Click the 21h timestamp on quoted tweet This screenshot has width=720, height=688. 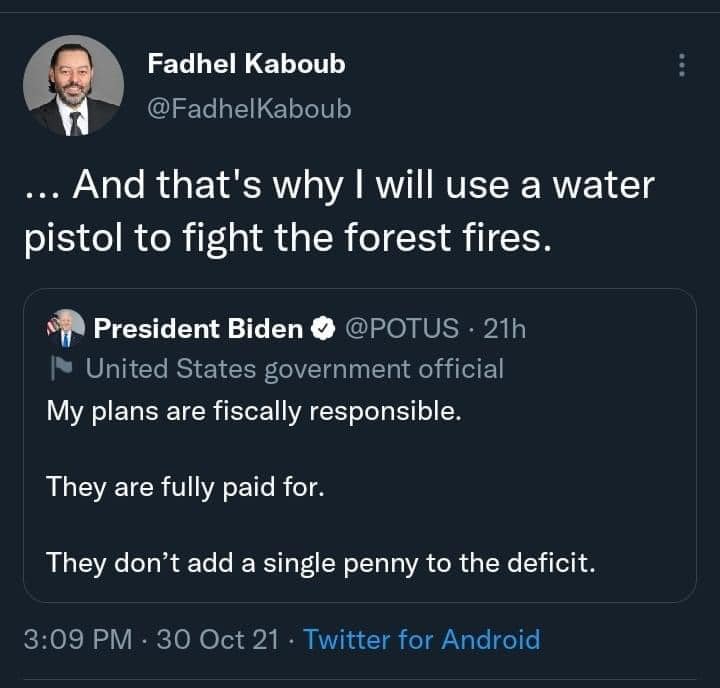point(504,328)
